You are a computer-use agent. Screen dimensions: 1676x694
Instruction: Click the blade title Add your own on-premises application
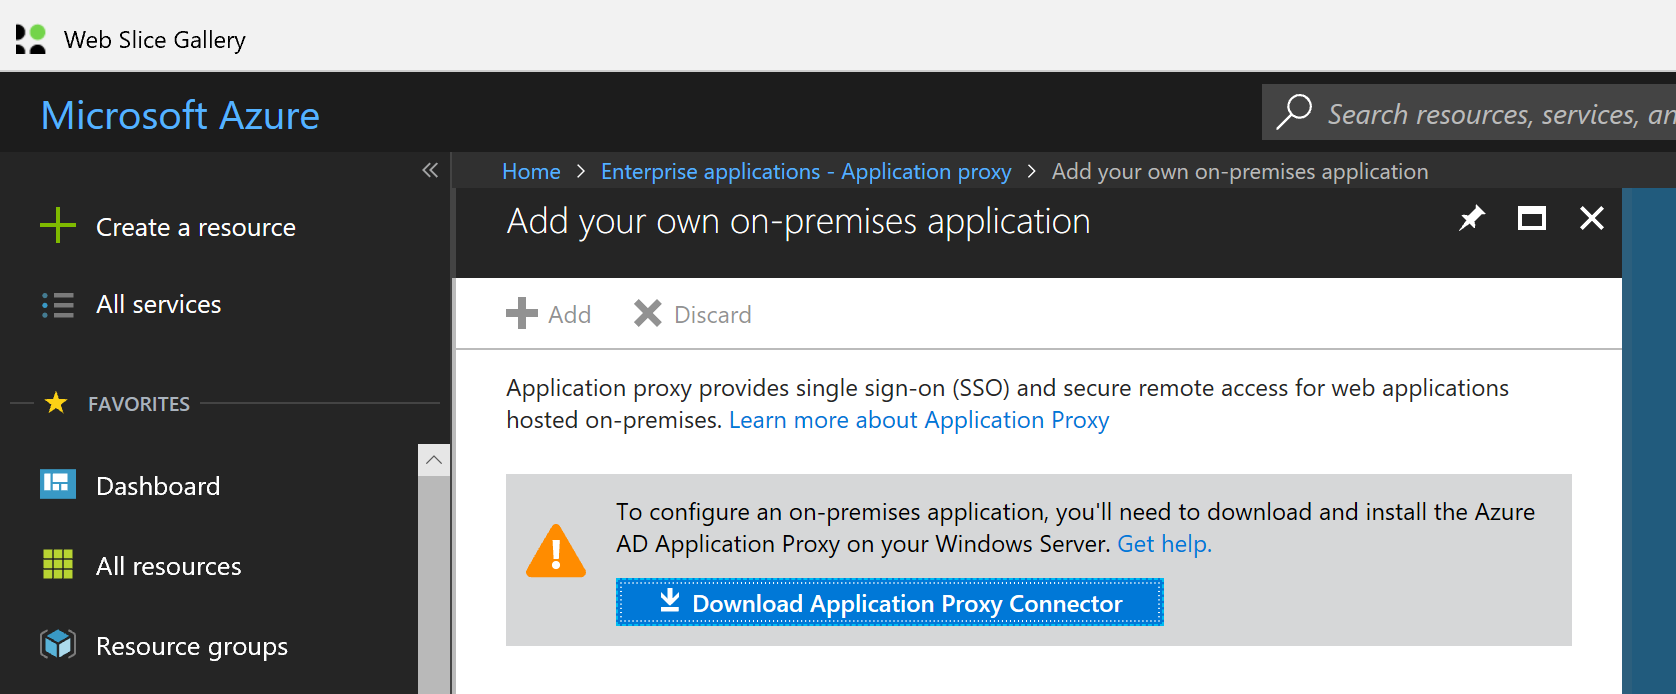point(798,222)
